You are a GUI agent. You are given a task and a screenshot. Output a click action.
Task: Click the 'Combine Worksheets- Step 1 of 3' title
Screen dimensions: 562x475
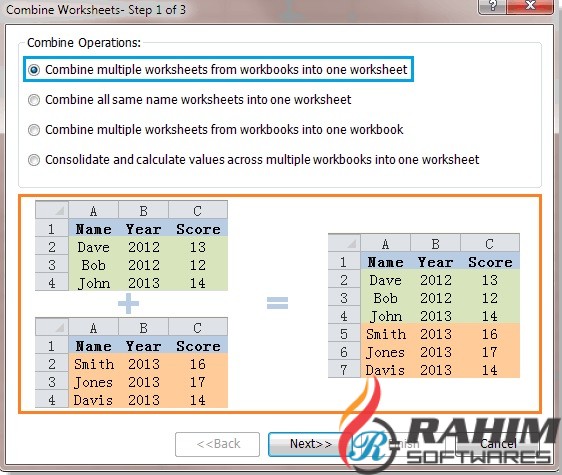(x=96, y=10)
